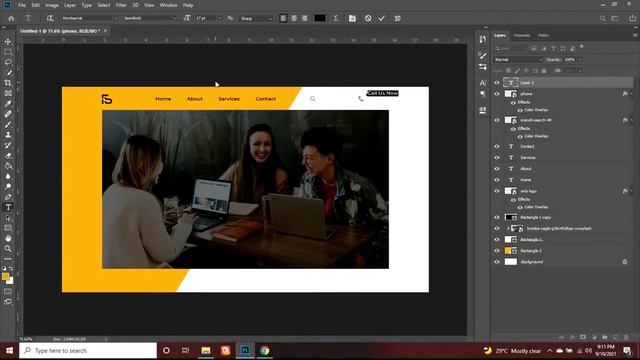Hide the Services text layer

click(497, 158)
